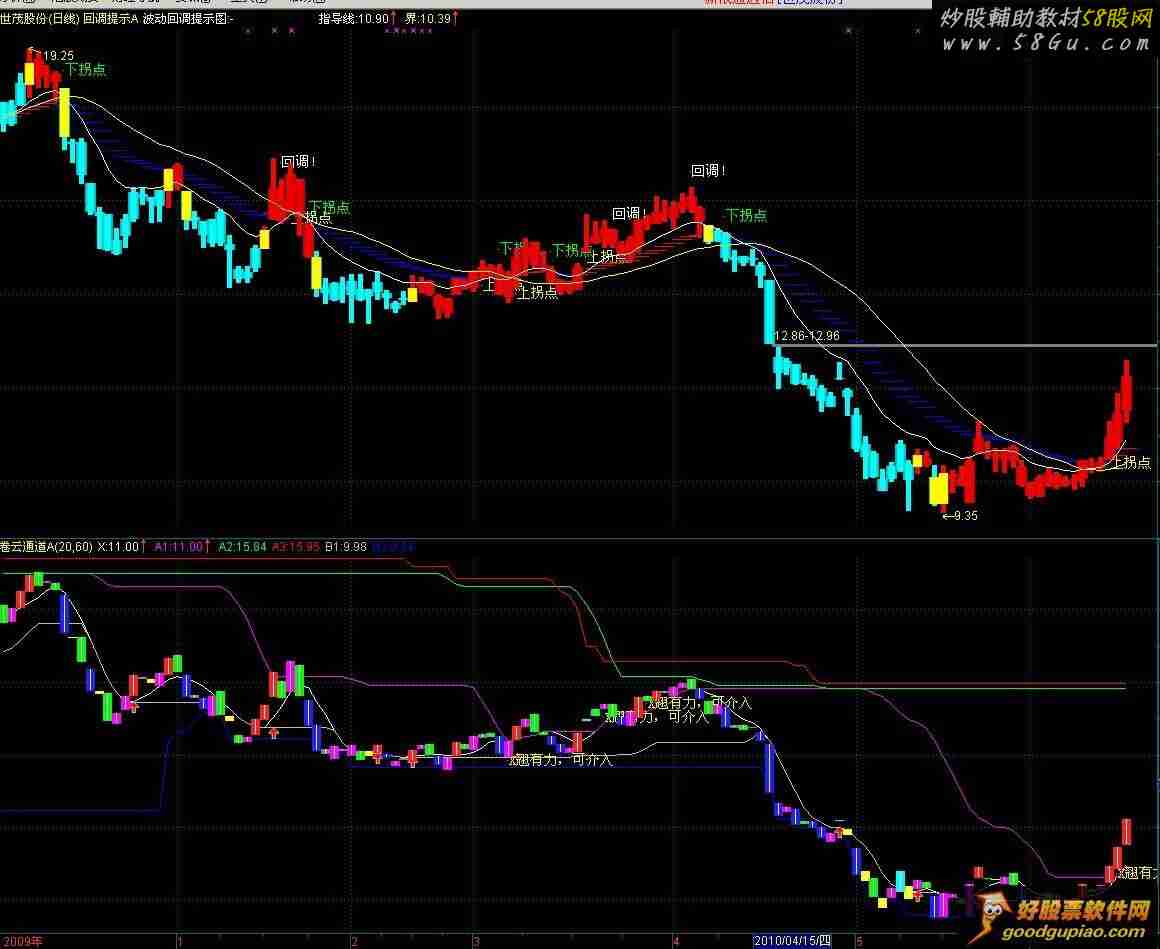Click the first white 回调! signal on the left

point(298,161)
